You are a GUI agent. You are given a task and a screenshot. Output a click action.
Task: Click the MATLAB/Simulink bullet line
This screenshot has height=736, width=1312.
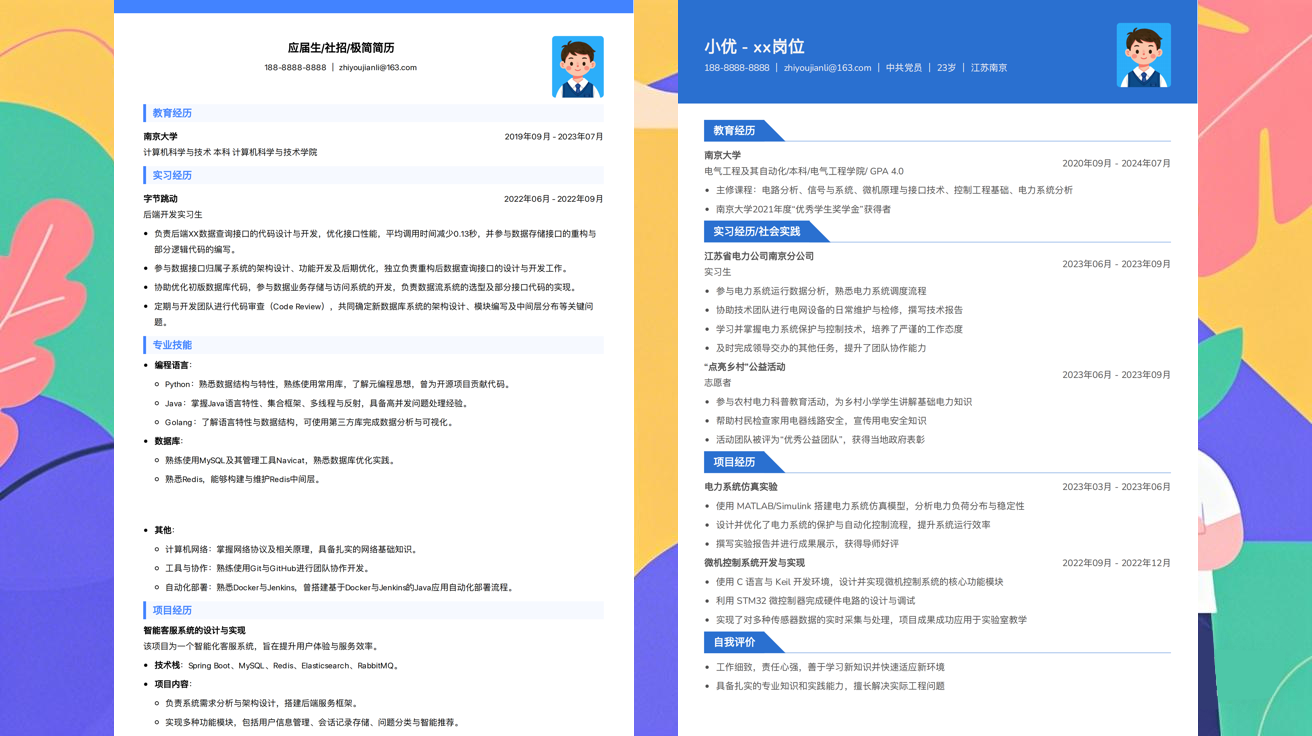[870, 506]
